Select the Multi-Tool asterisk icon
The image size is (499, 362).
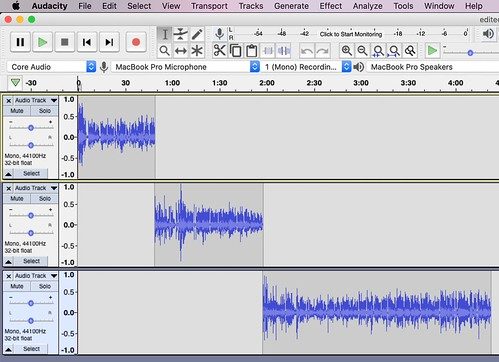[x=197, y=51]
